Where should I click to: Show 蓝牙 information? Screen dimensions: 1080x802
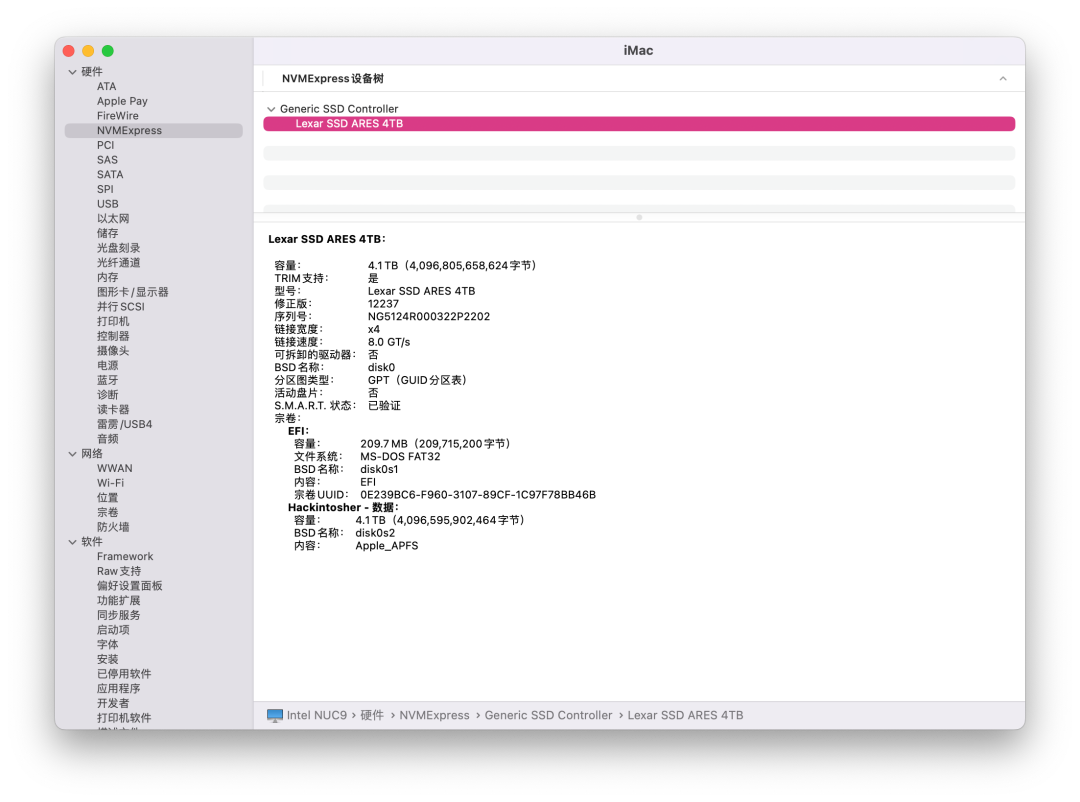(107, 380)
